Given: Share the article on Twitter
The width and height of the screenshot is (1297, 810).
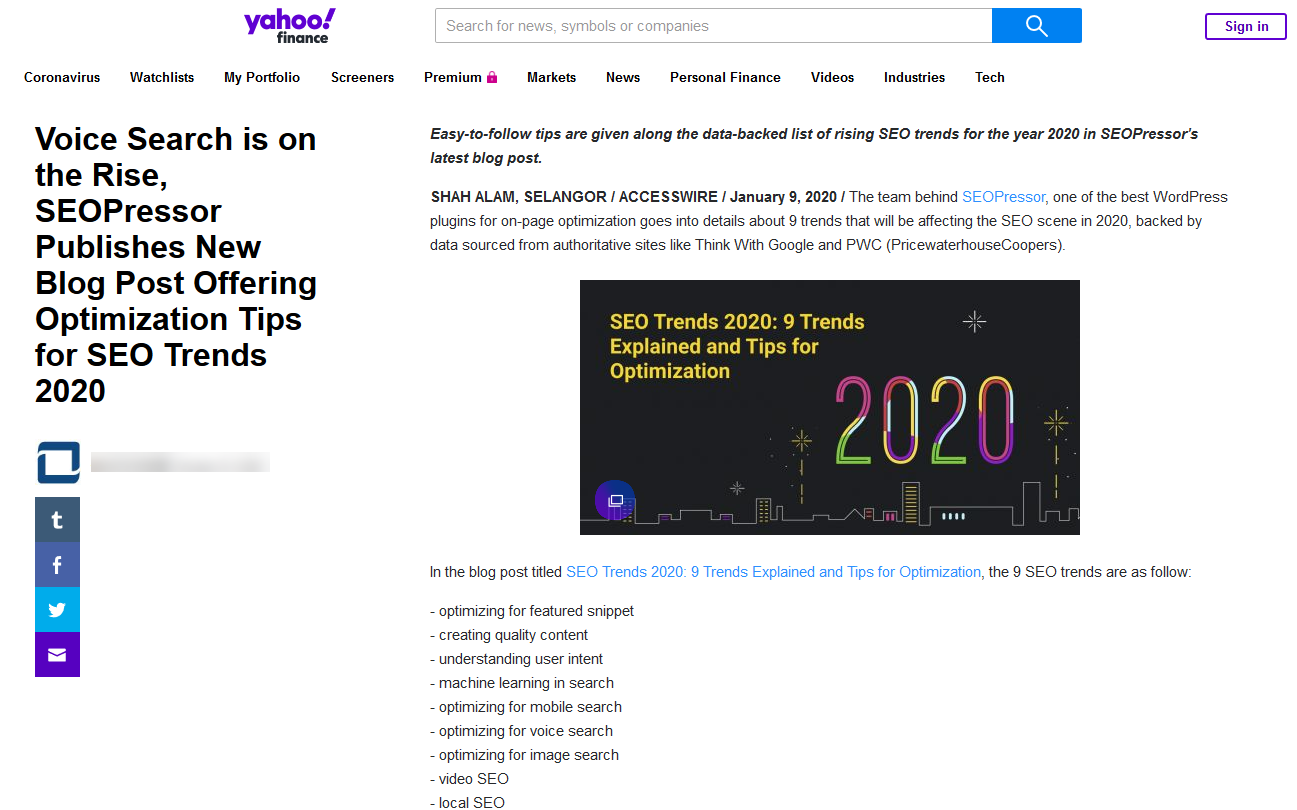Looking at the screenshot, I should coord(57,610).
